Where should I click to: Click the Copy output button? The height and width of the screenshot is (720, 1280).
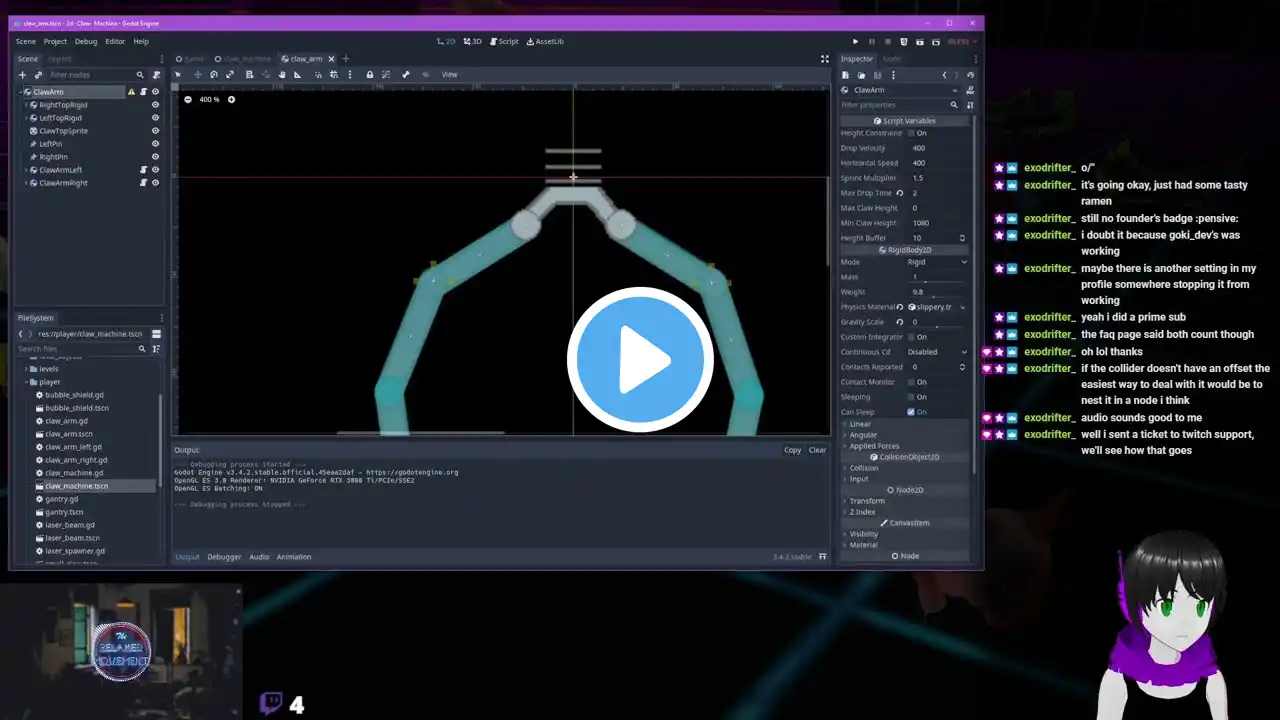792,450
